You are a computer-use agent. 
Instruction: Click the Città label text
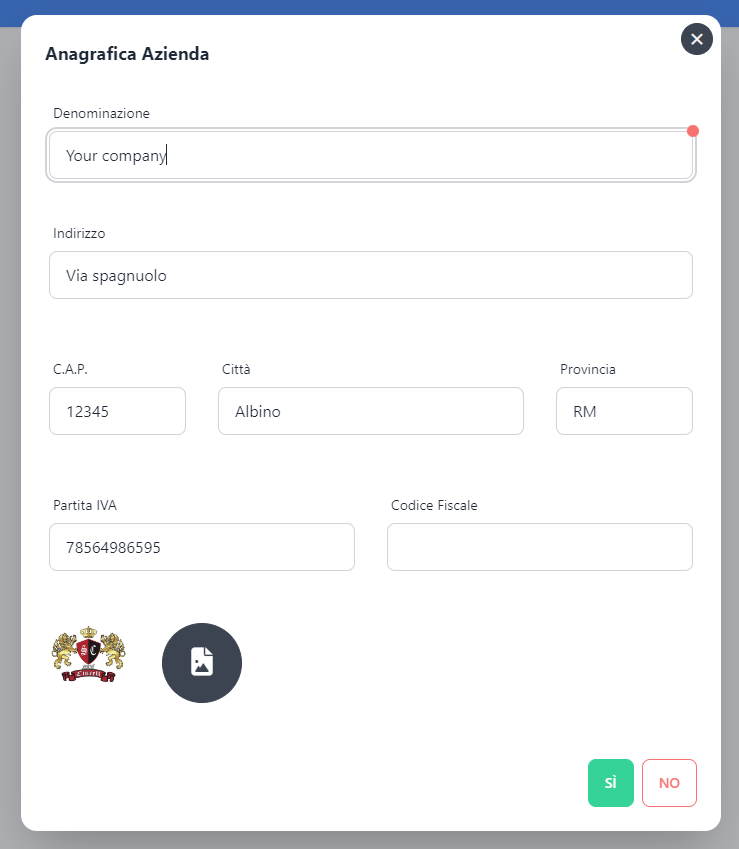(x=236, y=369)
